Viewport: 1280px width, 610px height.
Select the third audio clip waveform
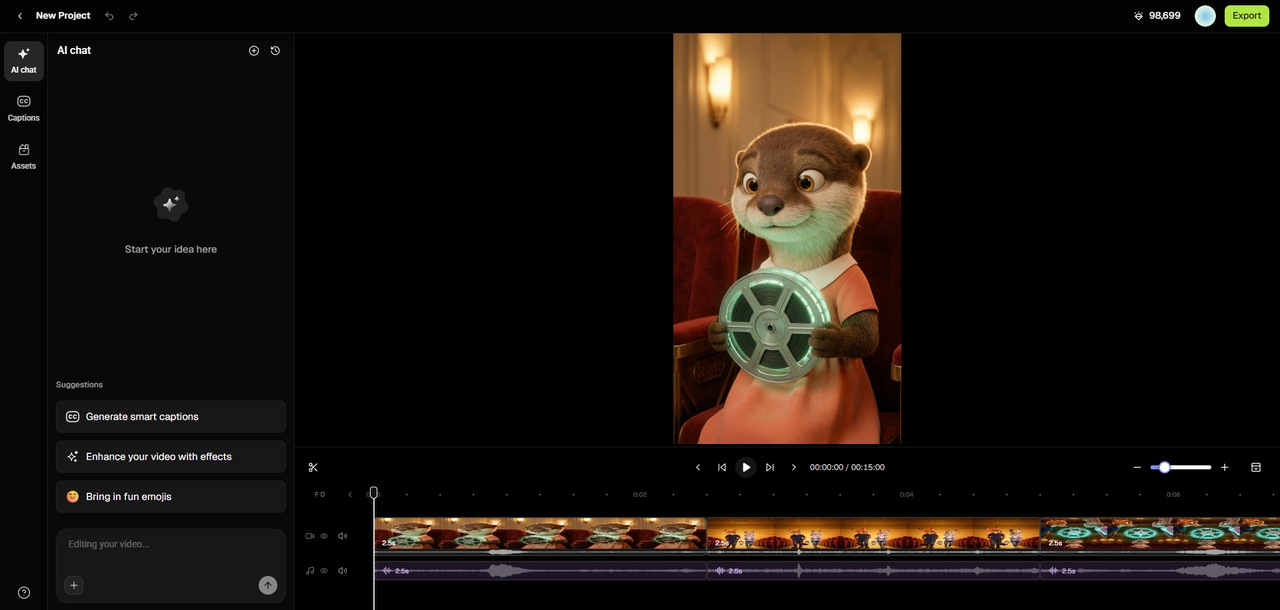(1160, 571)
